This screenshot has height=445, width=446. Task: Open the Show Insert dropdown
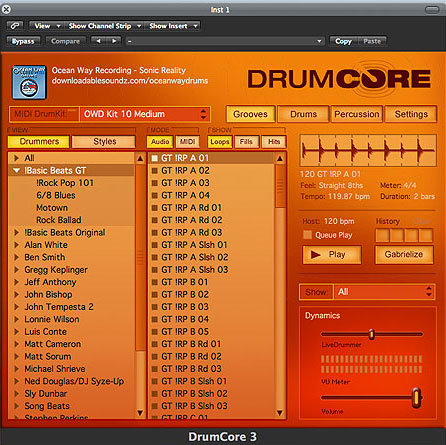(173, 26)
